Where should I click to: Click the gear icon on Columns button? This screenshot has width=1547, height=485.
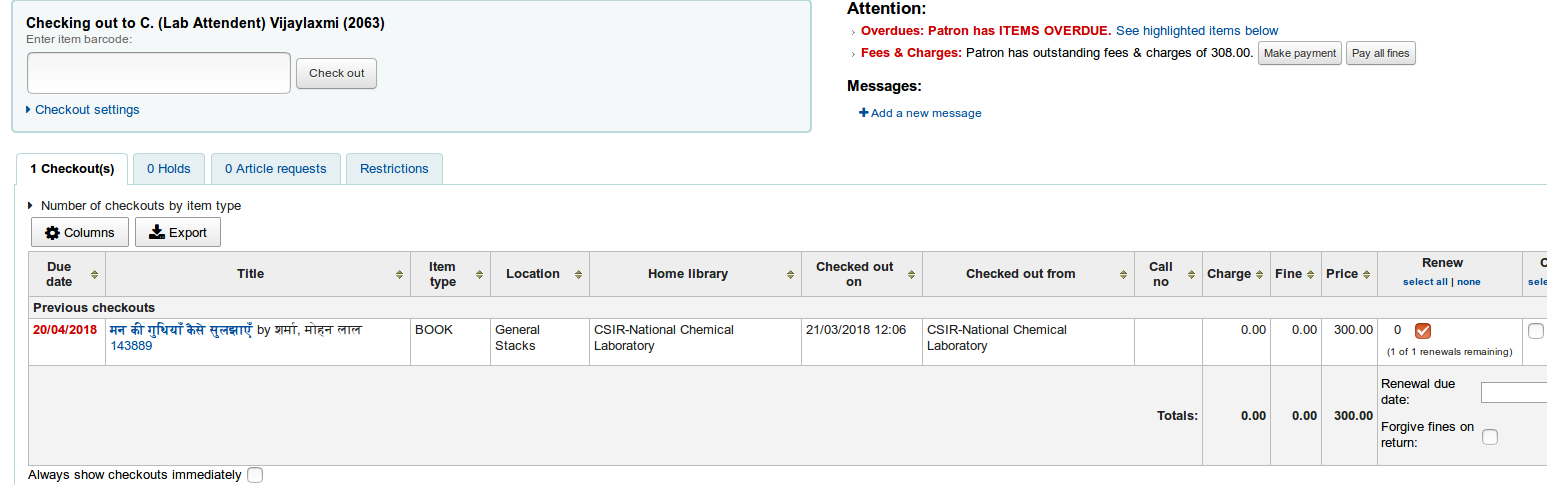point(53,233)
